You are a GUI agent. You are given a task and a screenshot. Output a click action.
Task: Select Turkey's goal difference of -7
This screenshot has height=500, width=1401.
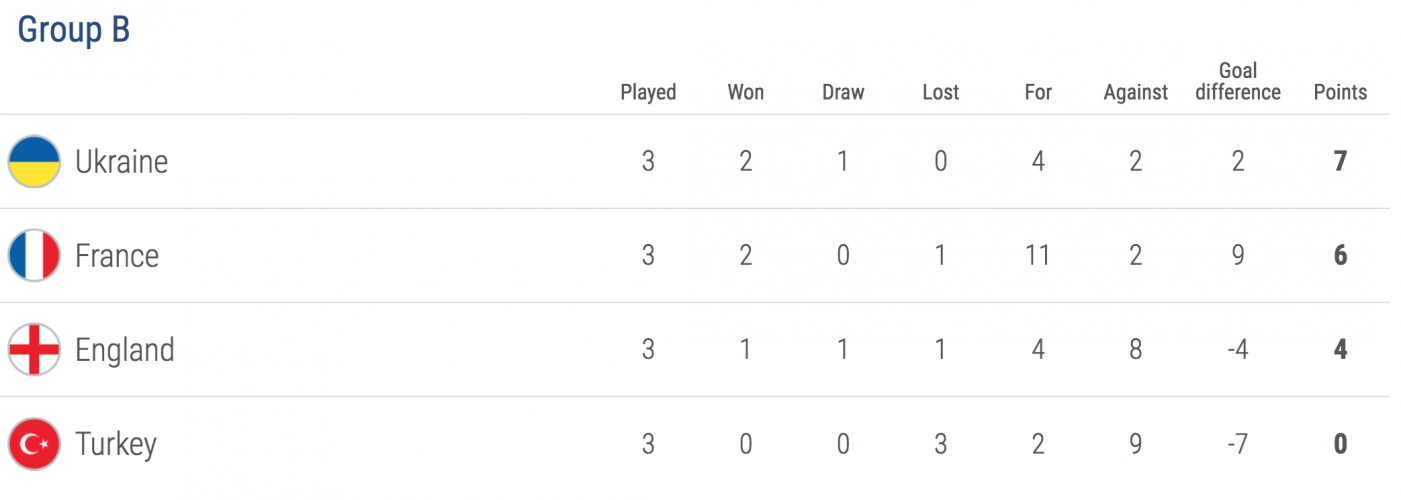pos(1238,443)
